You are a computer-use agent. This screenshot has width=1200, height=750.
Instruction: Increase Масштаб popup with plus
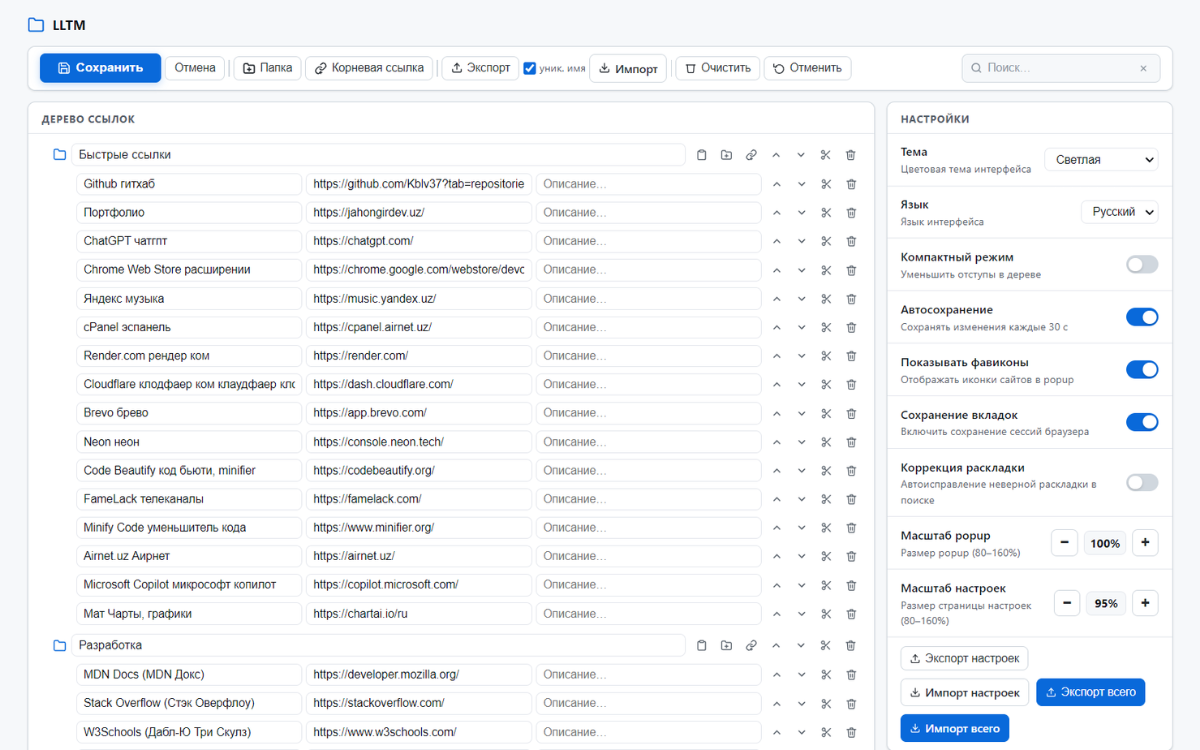tap(1145, 543)
